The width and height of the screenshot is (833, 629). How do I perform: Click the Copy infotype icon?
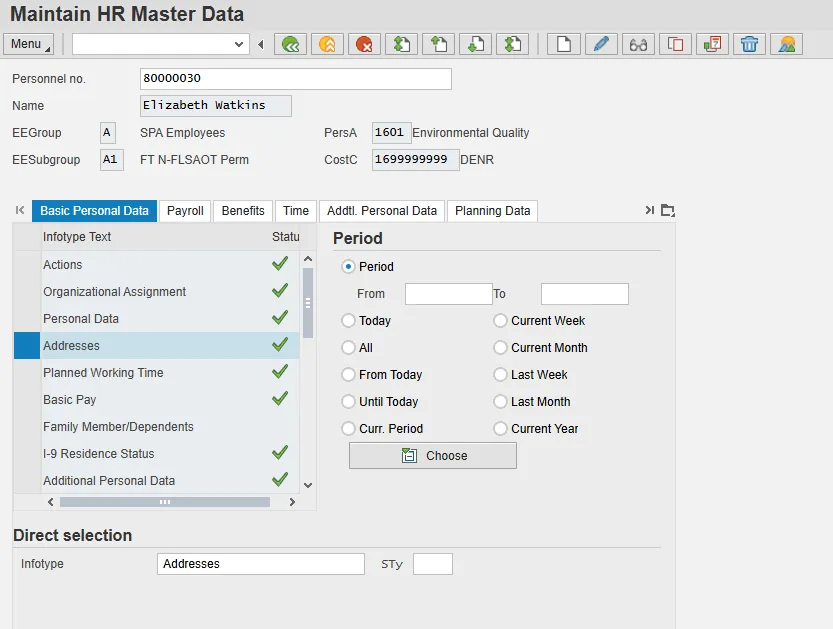click(675, 44)
